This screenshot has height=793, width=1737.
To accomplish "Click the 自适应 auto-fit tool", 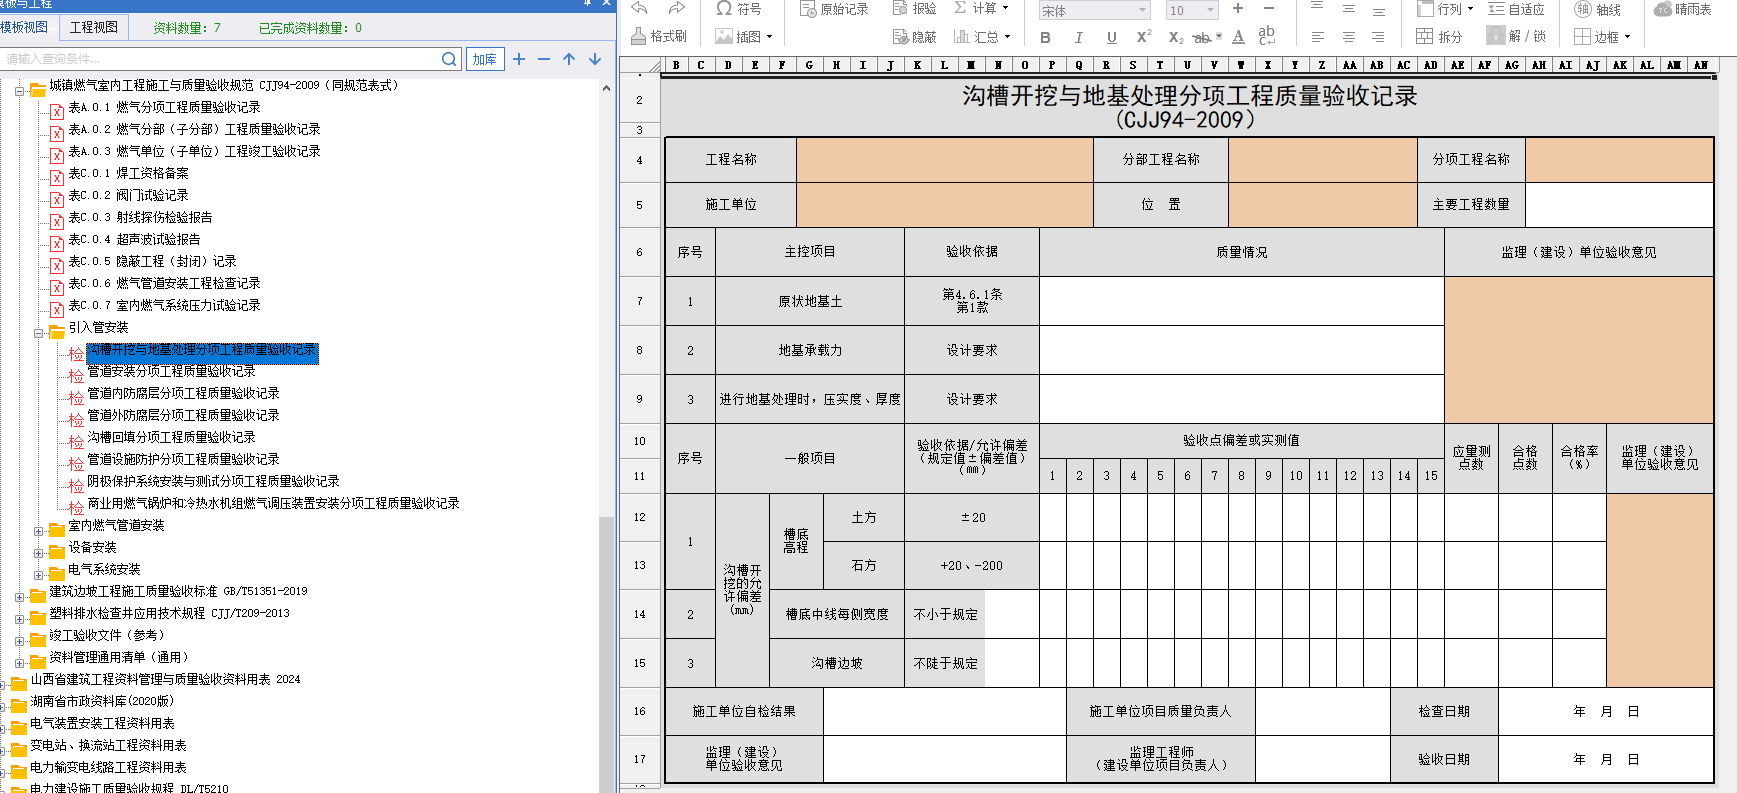I will [x=1516, y=9].
